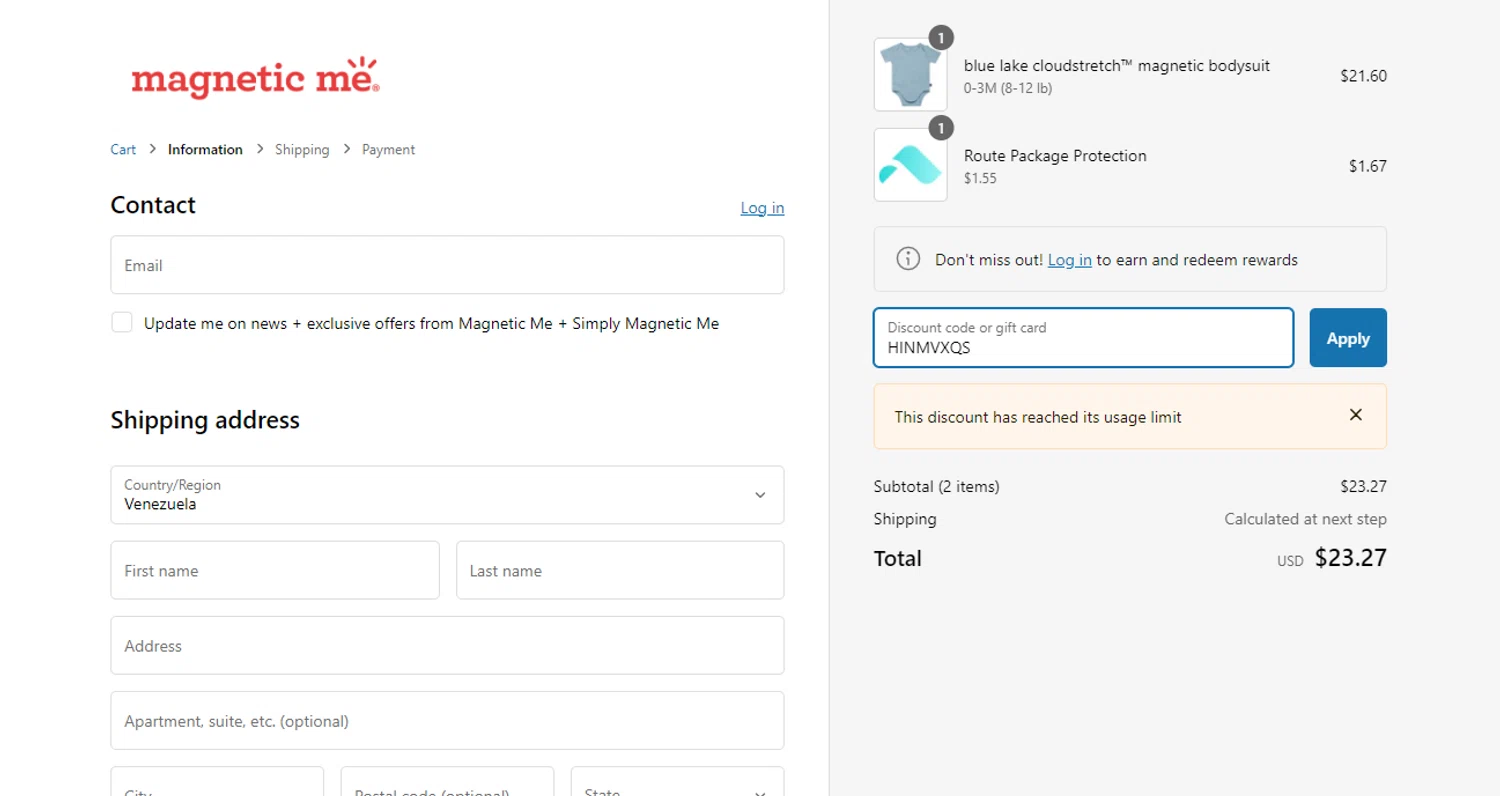Select the Payment breadcrumb step
Screen dimensions: 1500x796
pyautogui.click(x=388, y=149)
